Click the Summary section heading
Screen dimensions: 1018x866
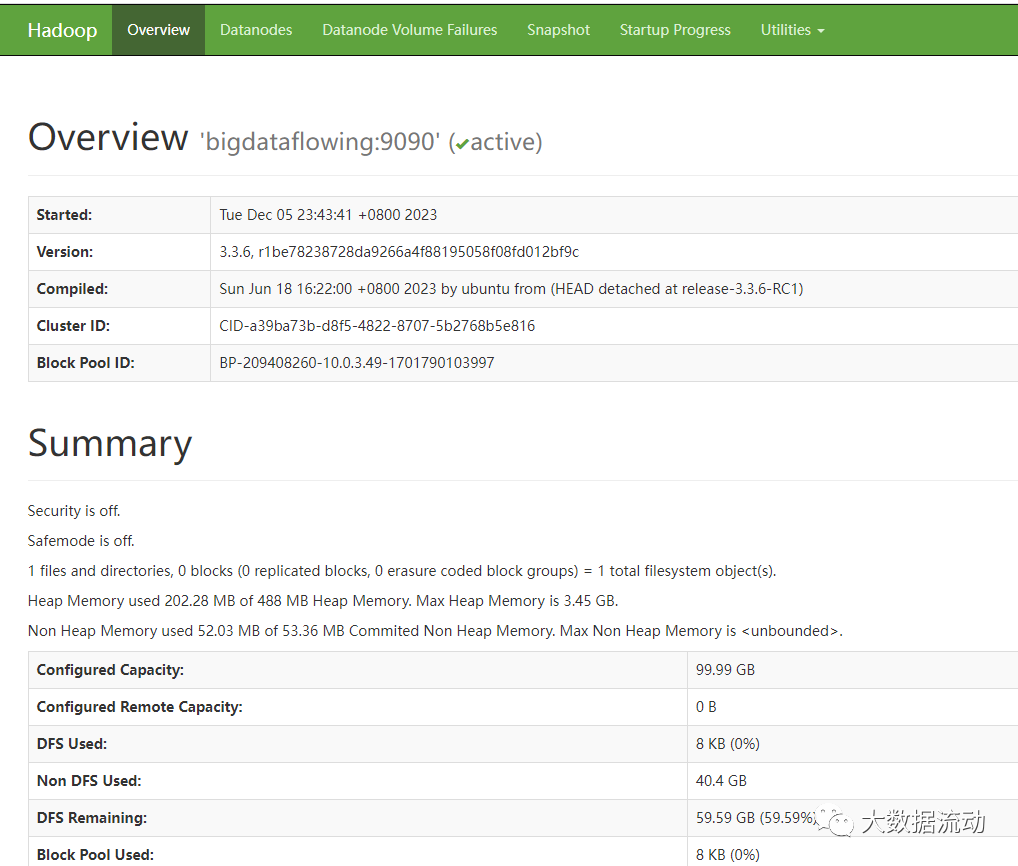110,441
